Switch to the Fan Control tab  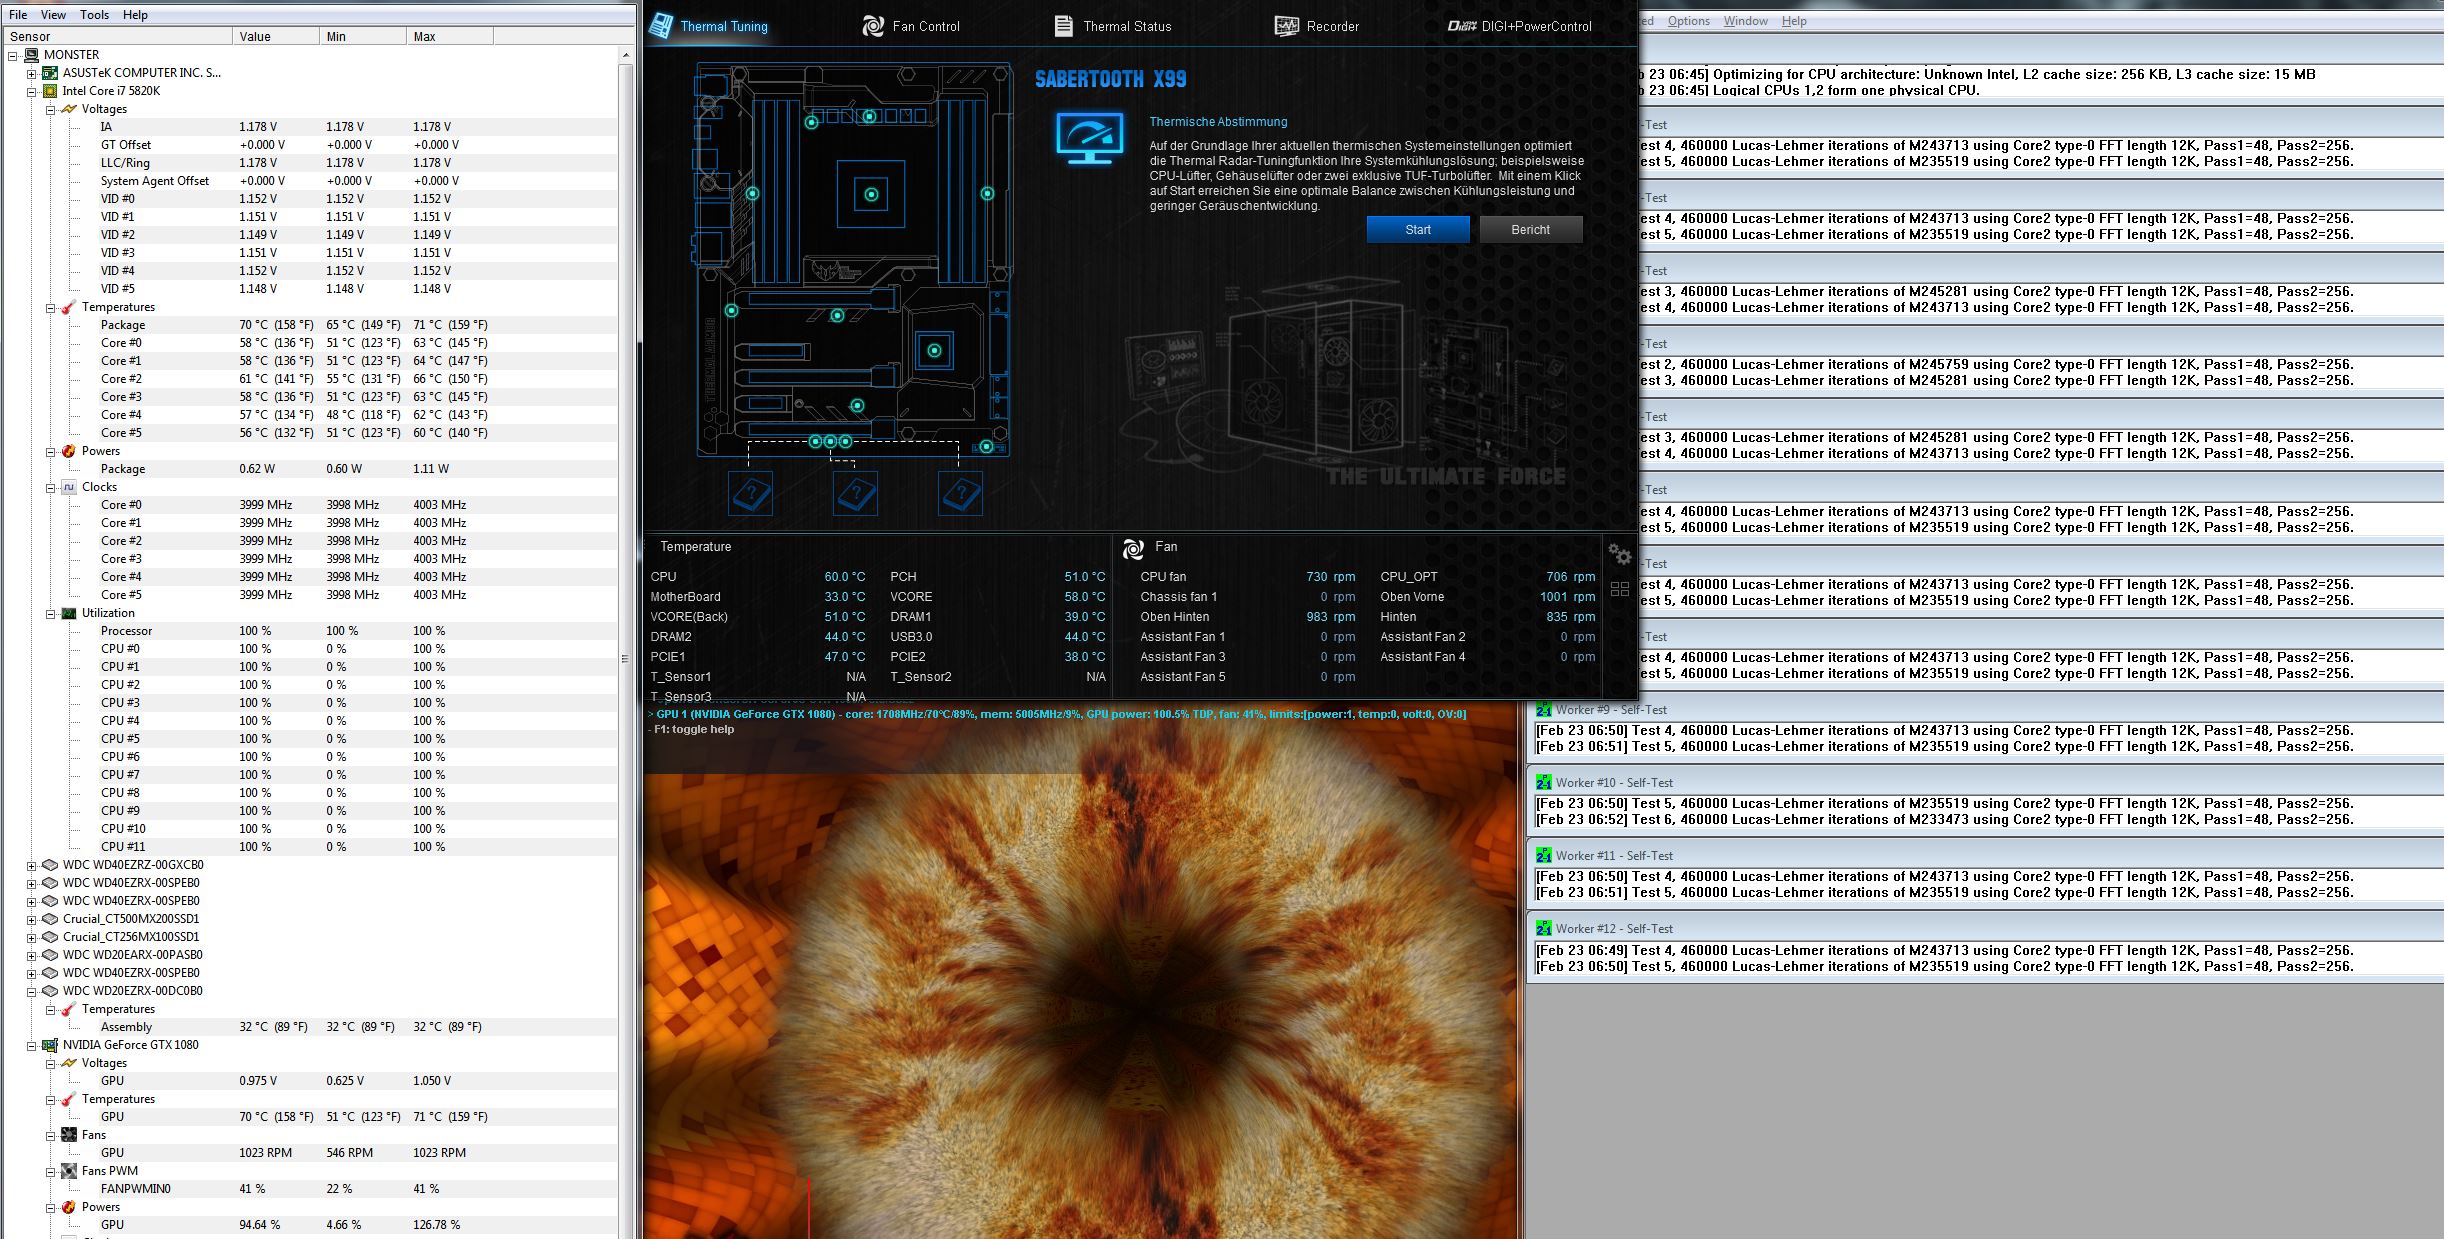[911, 26]
